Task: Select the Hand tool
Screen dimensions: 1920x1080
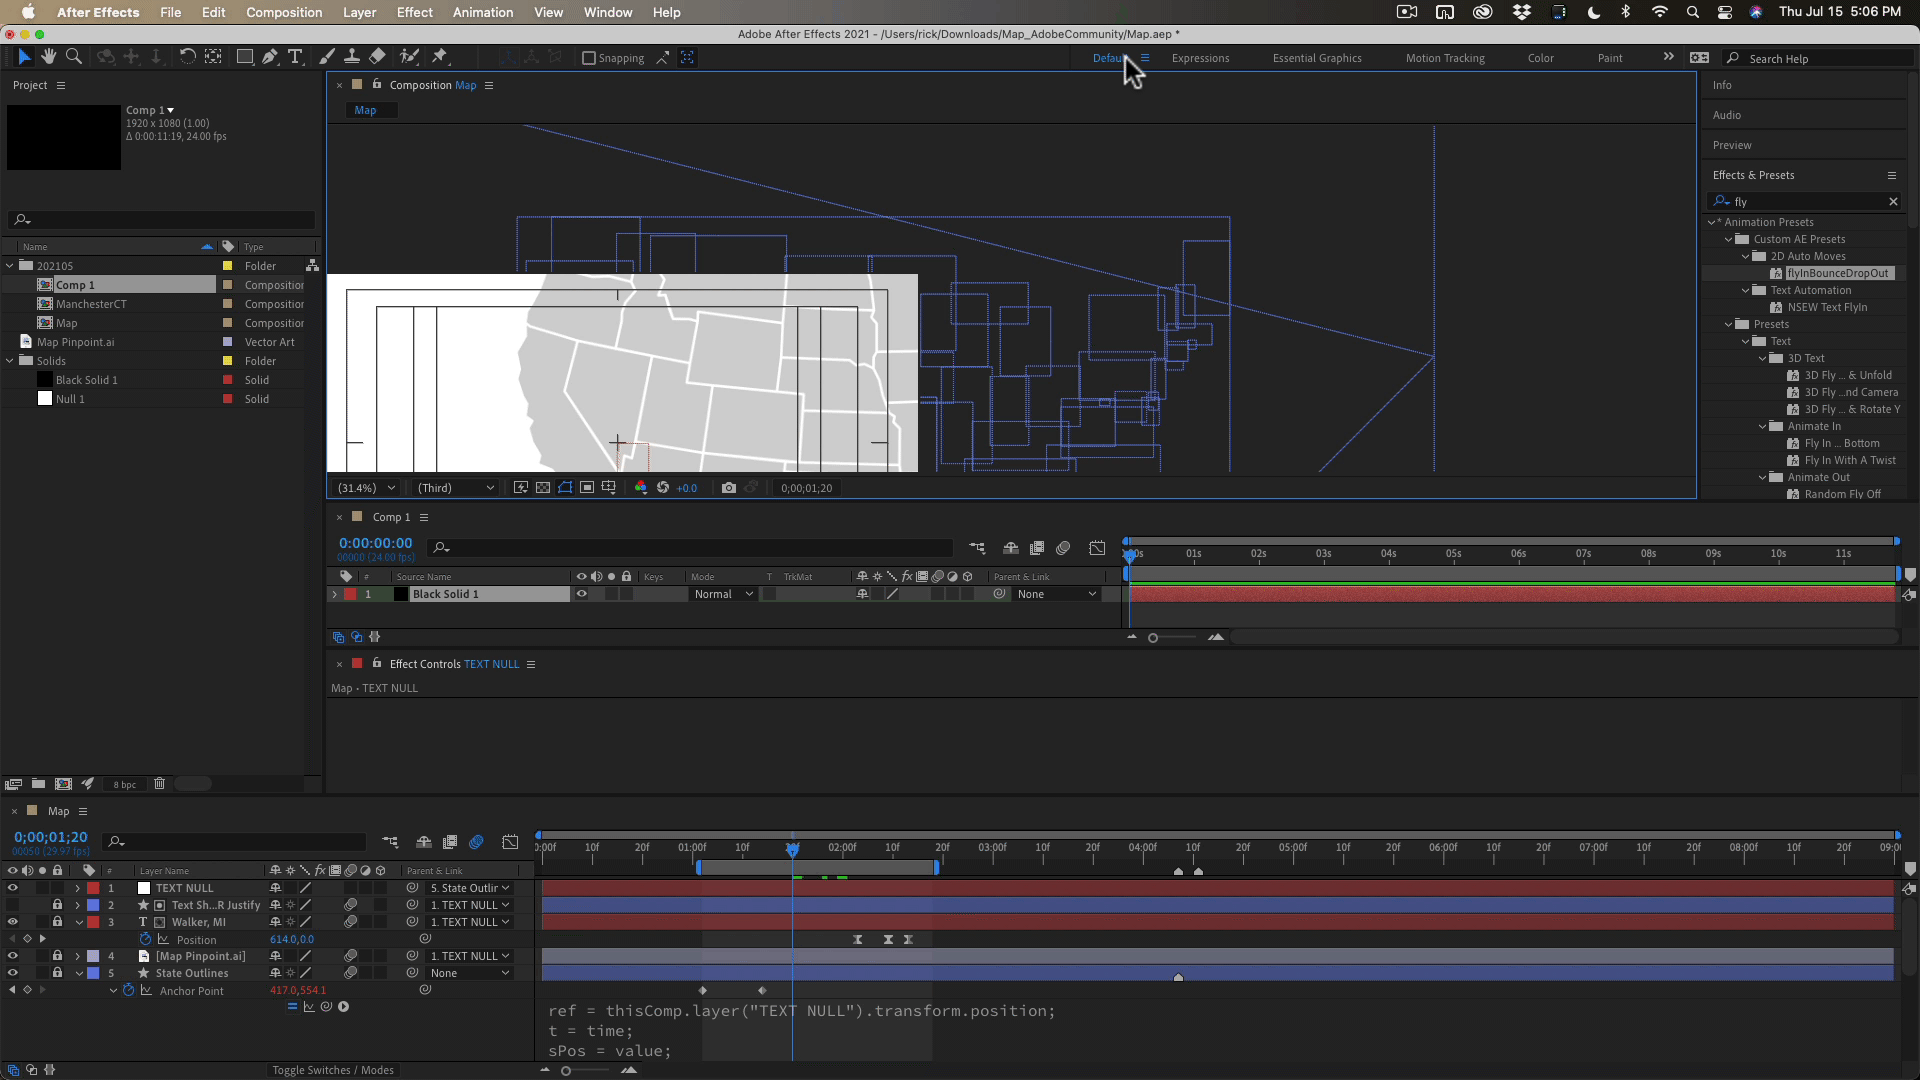Action: click(x=48, y=57)
